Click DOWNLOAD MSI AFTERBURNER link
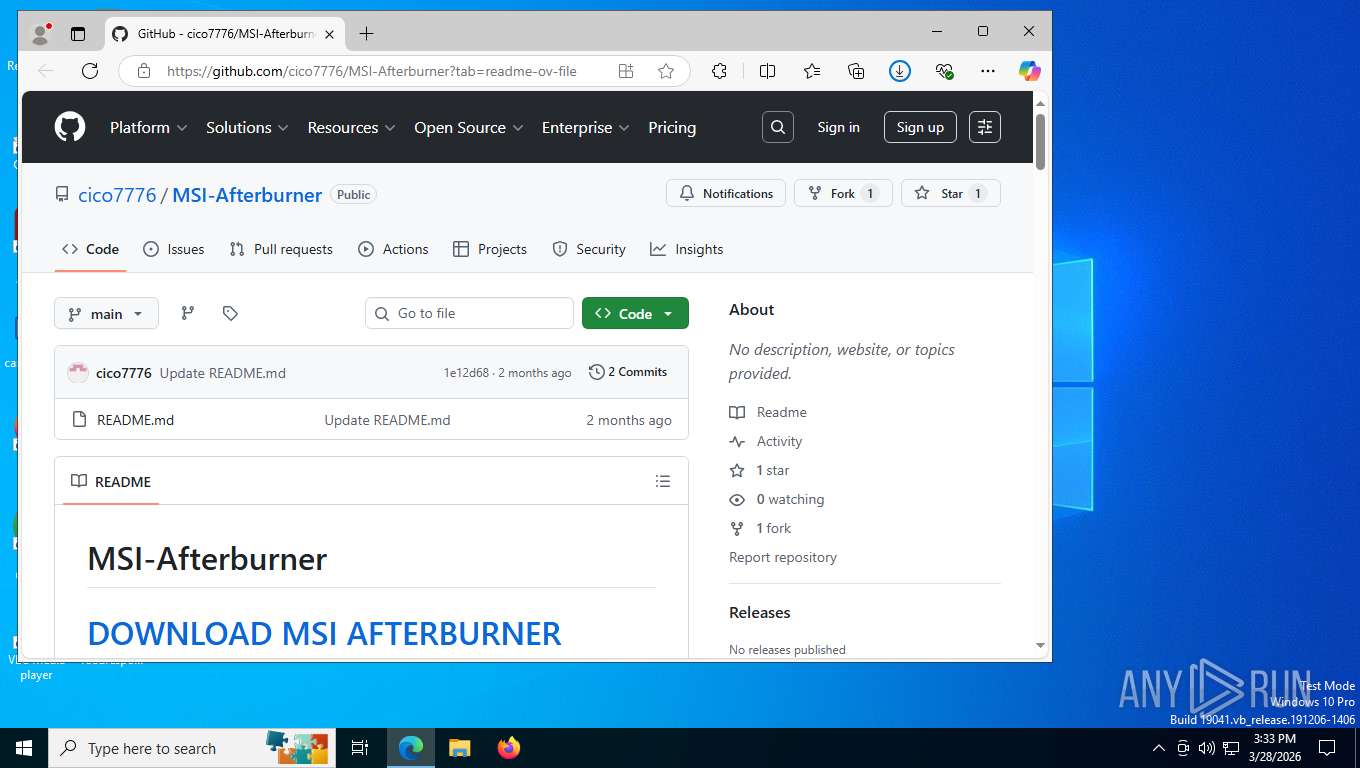This screenshot has height=768, width=1360. pos(324,633)
